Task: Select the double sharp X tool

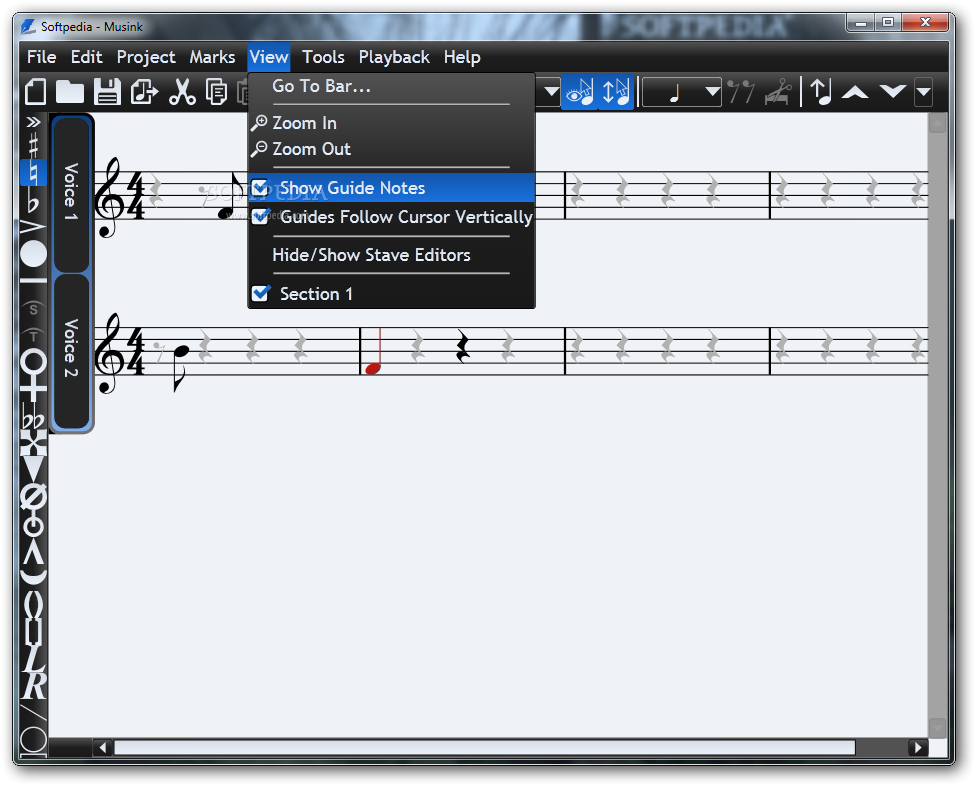Action: 34,443
